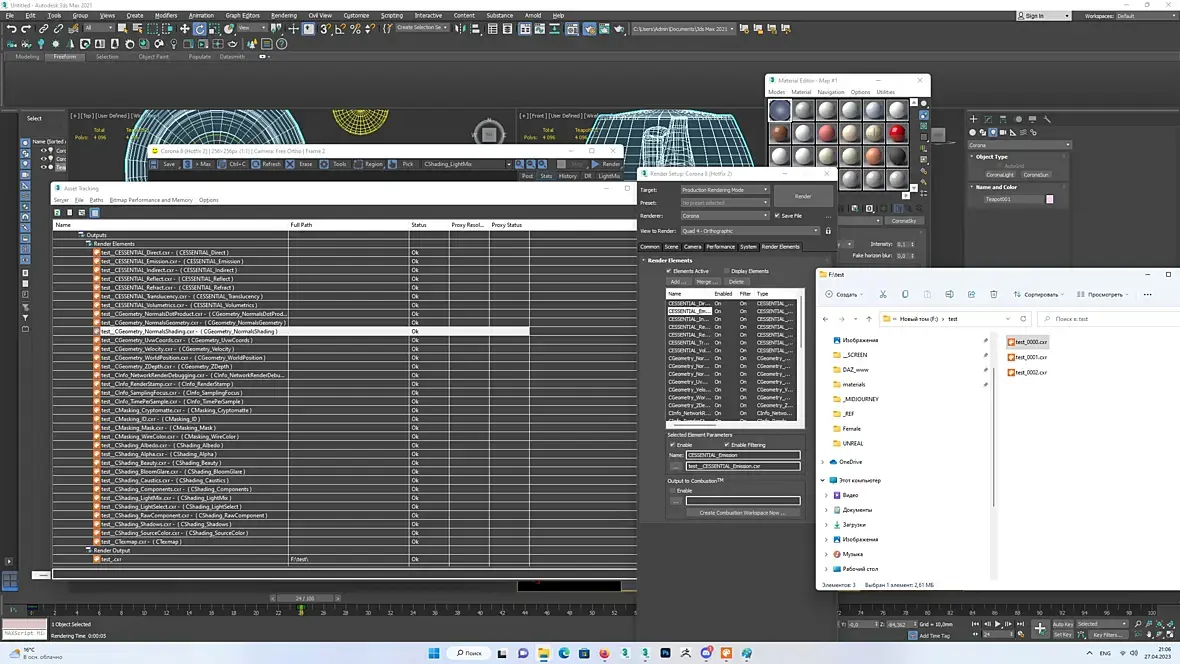This screenshot has height=664, width=1180.
Task: Uncheck the Elements Active checkbox
Action: coord(669,271)
